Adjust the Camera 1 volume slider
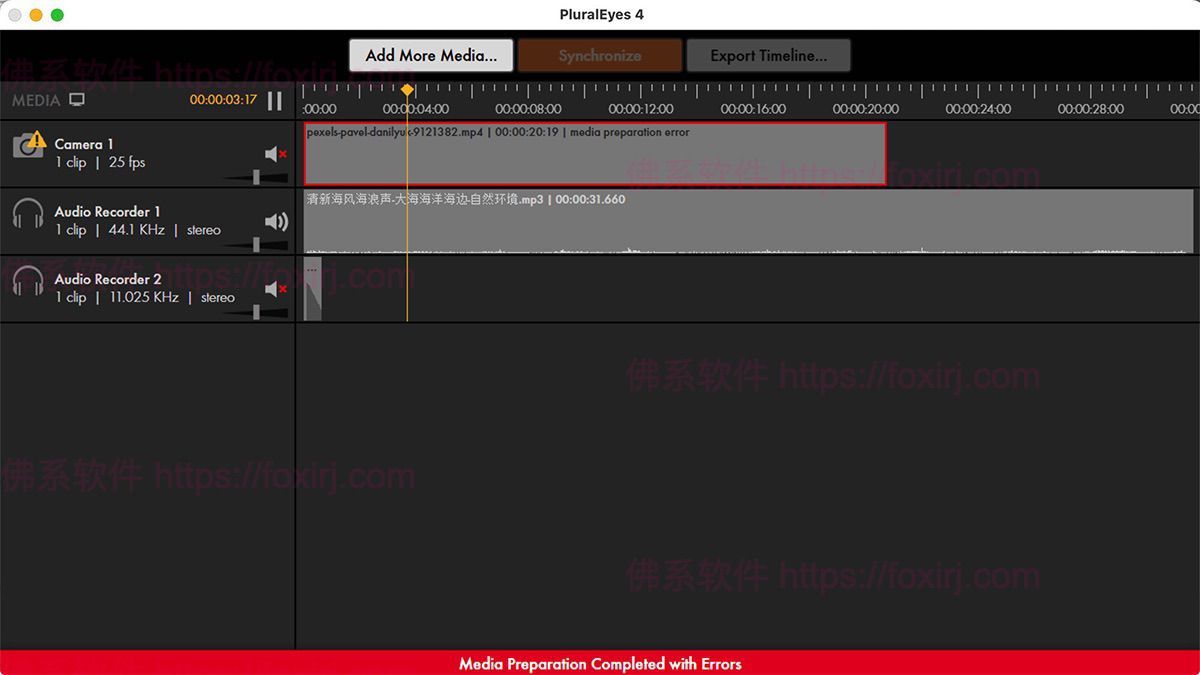The height and width of the screenshot is (675, 1200). [257, 177]
